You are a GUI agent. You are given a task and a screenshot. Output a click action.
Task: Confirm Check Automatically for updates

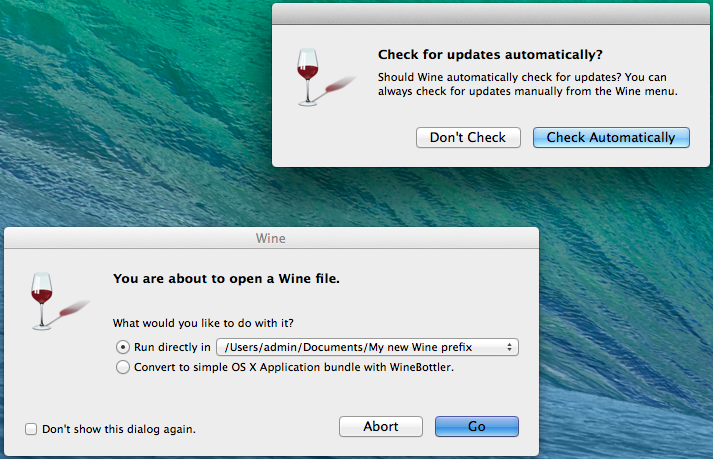611,137
